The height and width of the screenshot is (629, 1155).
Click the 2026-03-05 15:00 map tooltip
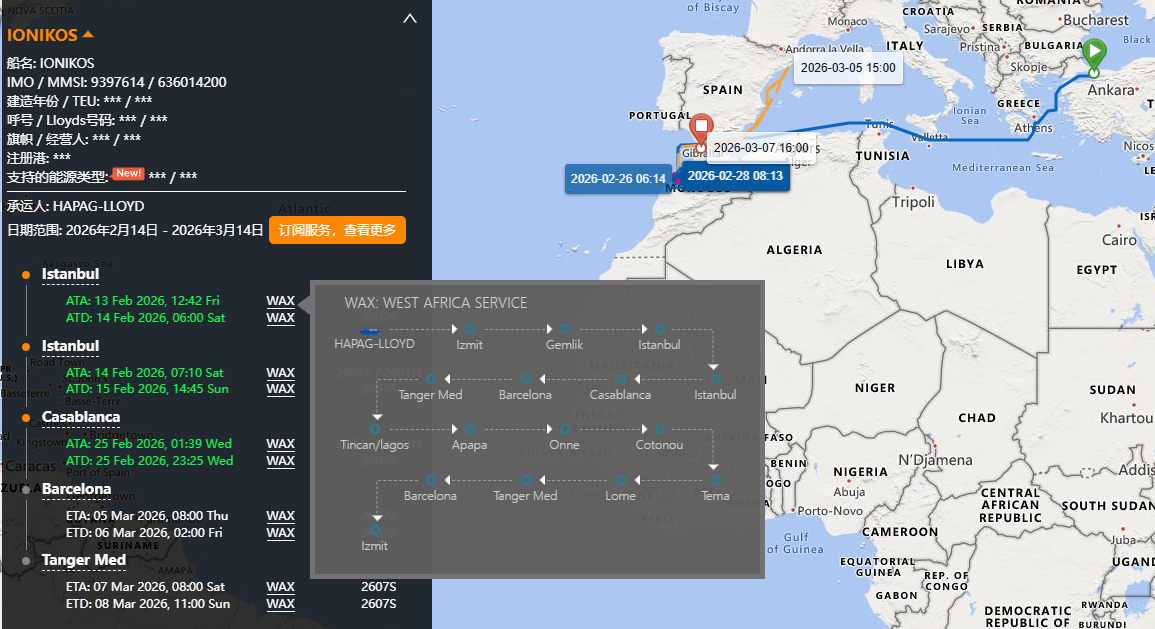848,69
